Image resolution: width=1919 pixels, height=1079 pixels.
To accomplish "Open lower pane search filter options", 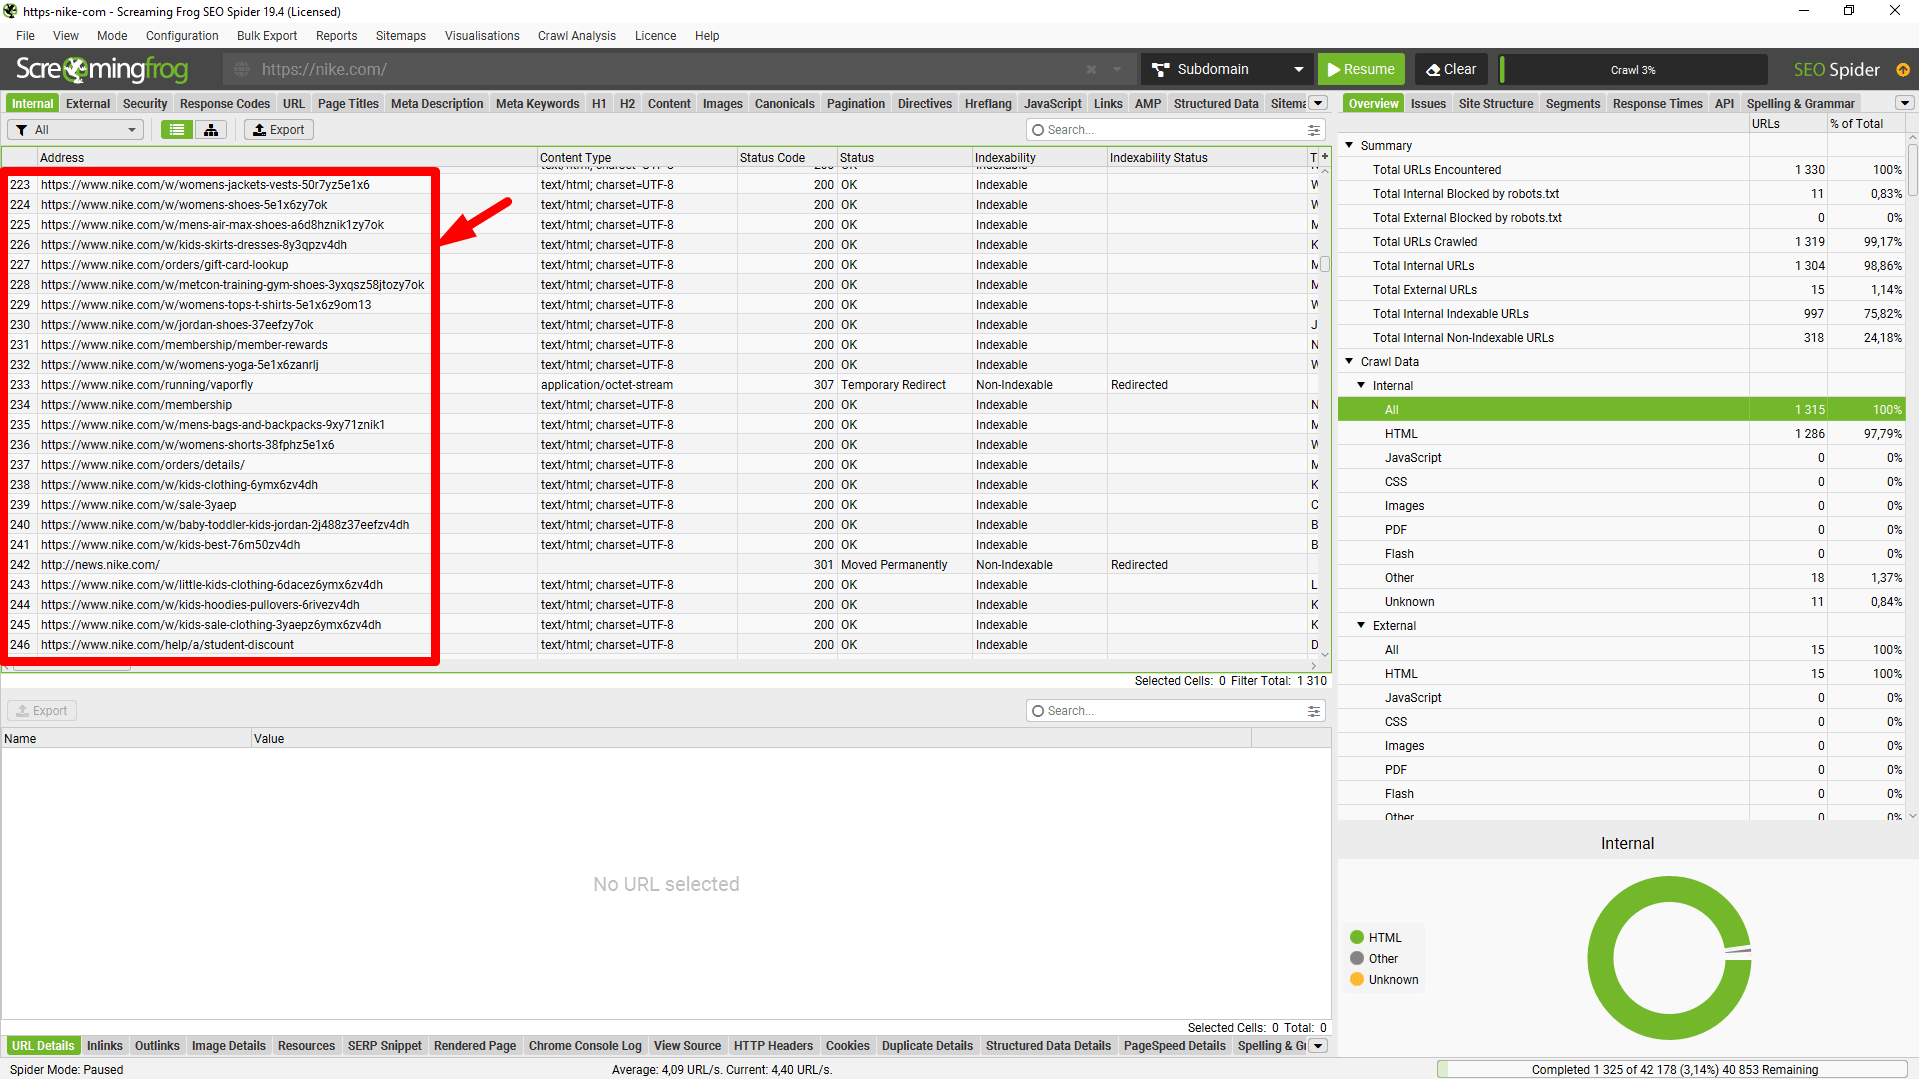I will point(1314,711).
